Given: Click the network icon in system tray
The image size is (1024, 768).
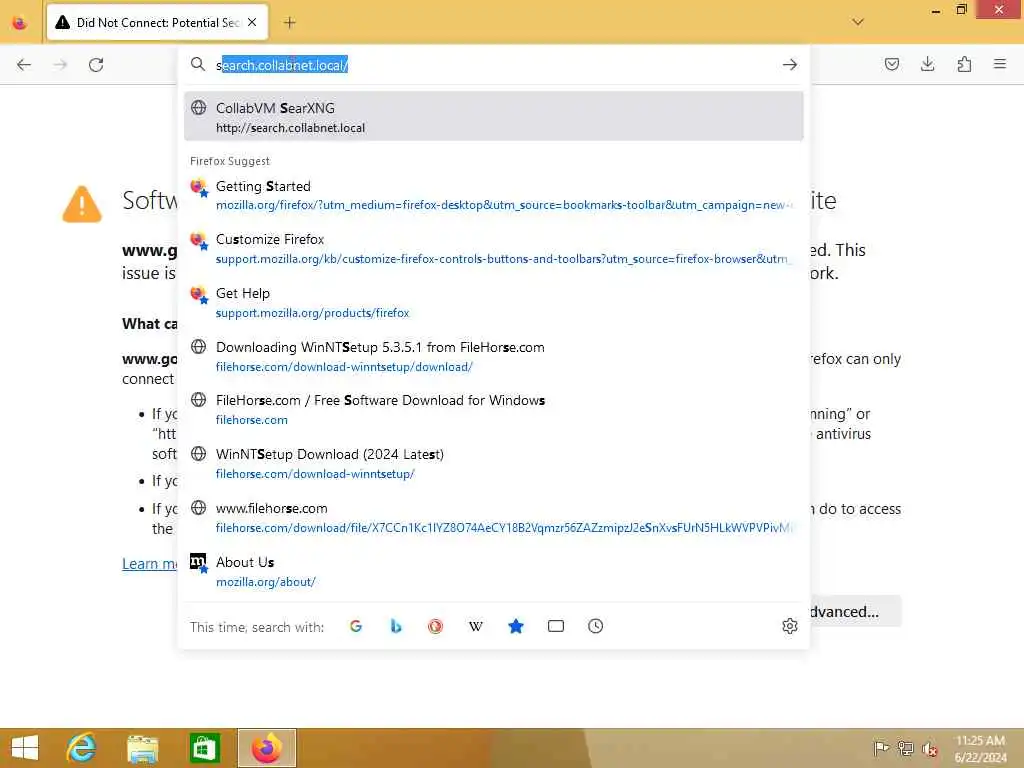Looking at the screenshot, I should pos(905,748).
